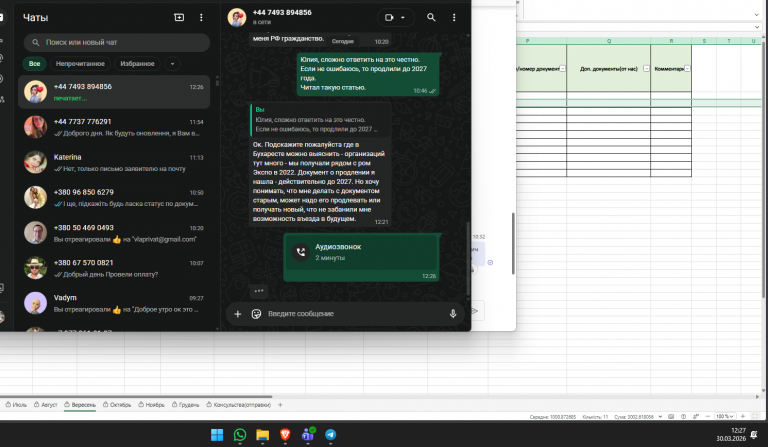Select the Все chat filter

click(x=34, y=64)
